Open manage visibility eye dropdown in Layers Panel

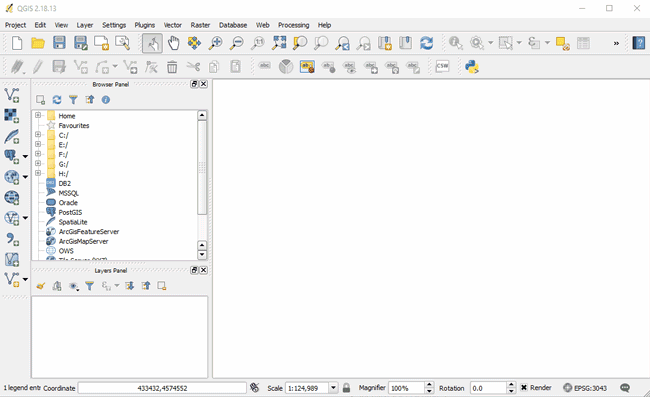(x=74, y=286)
